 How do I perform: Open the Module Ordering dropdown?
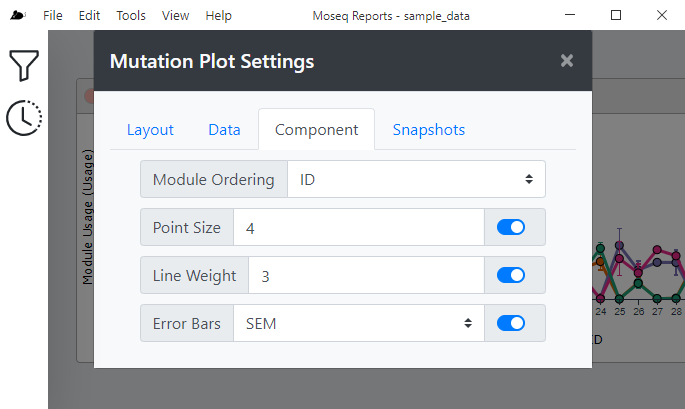pos(416,179)
